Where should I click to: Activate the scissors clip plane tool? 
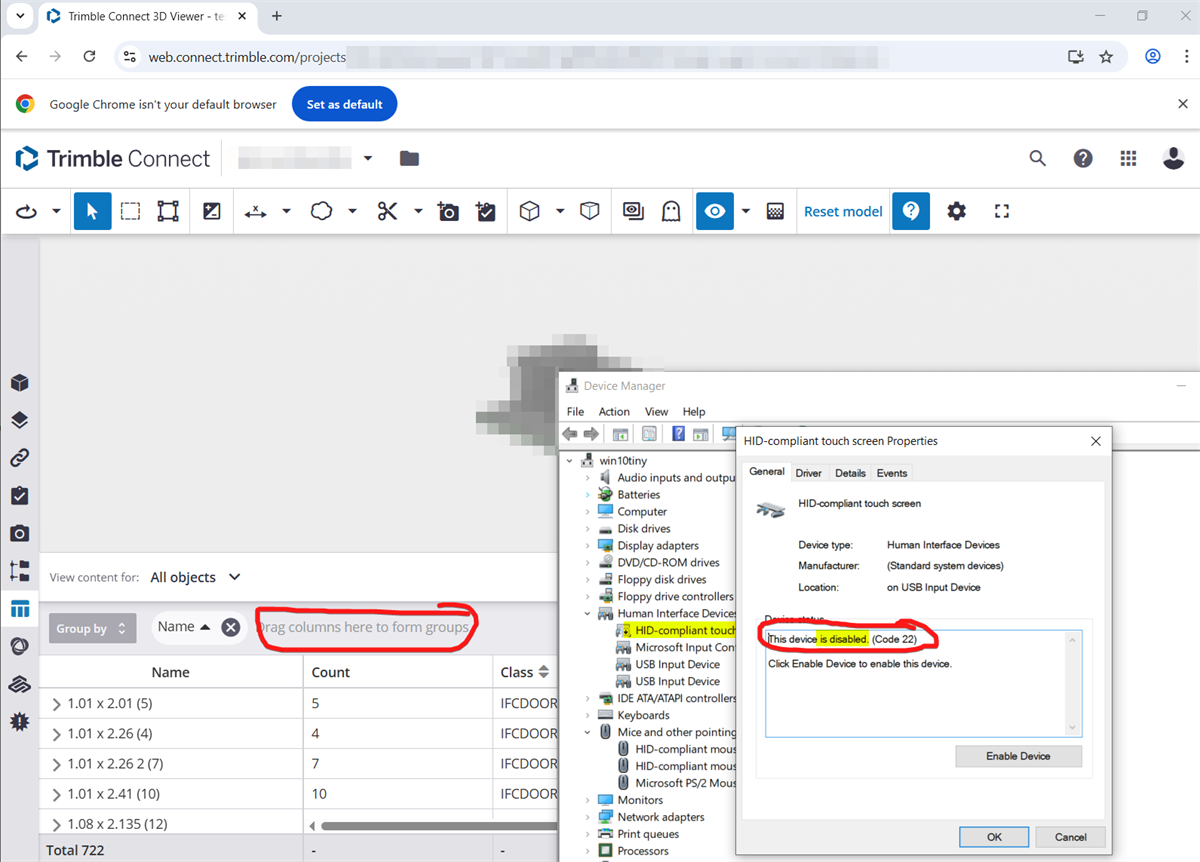pos(387,211)
